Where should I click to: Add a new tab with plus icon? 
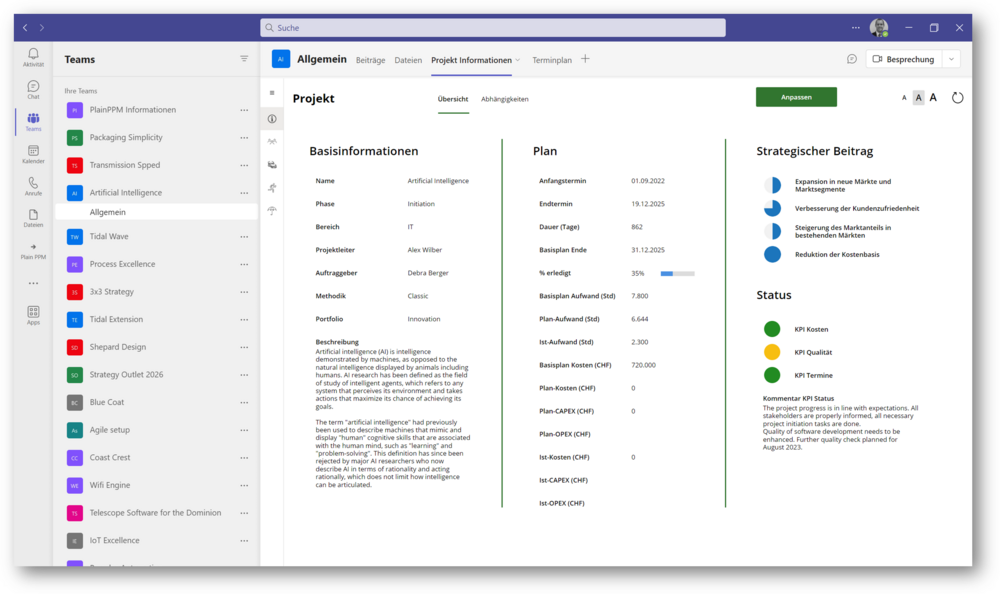(x=586, y=60)
